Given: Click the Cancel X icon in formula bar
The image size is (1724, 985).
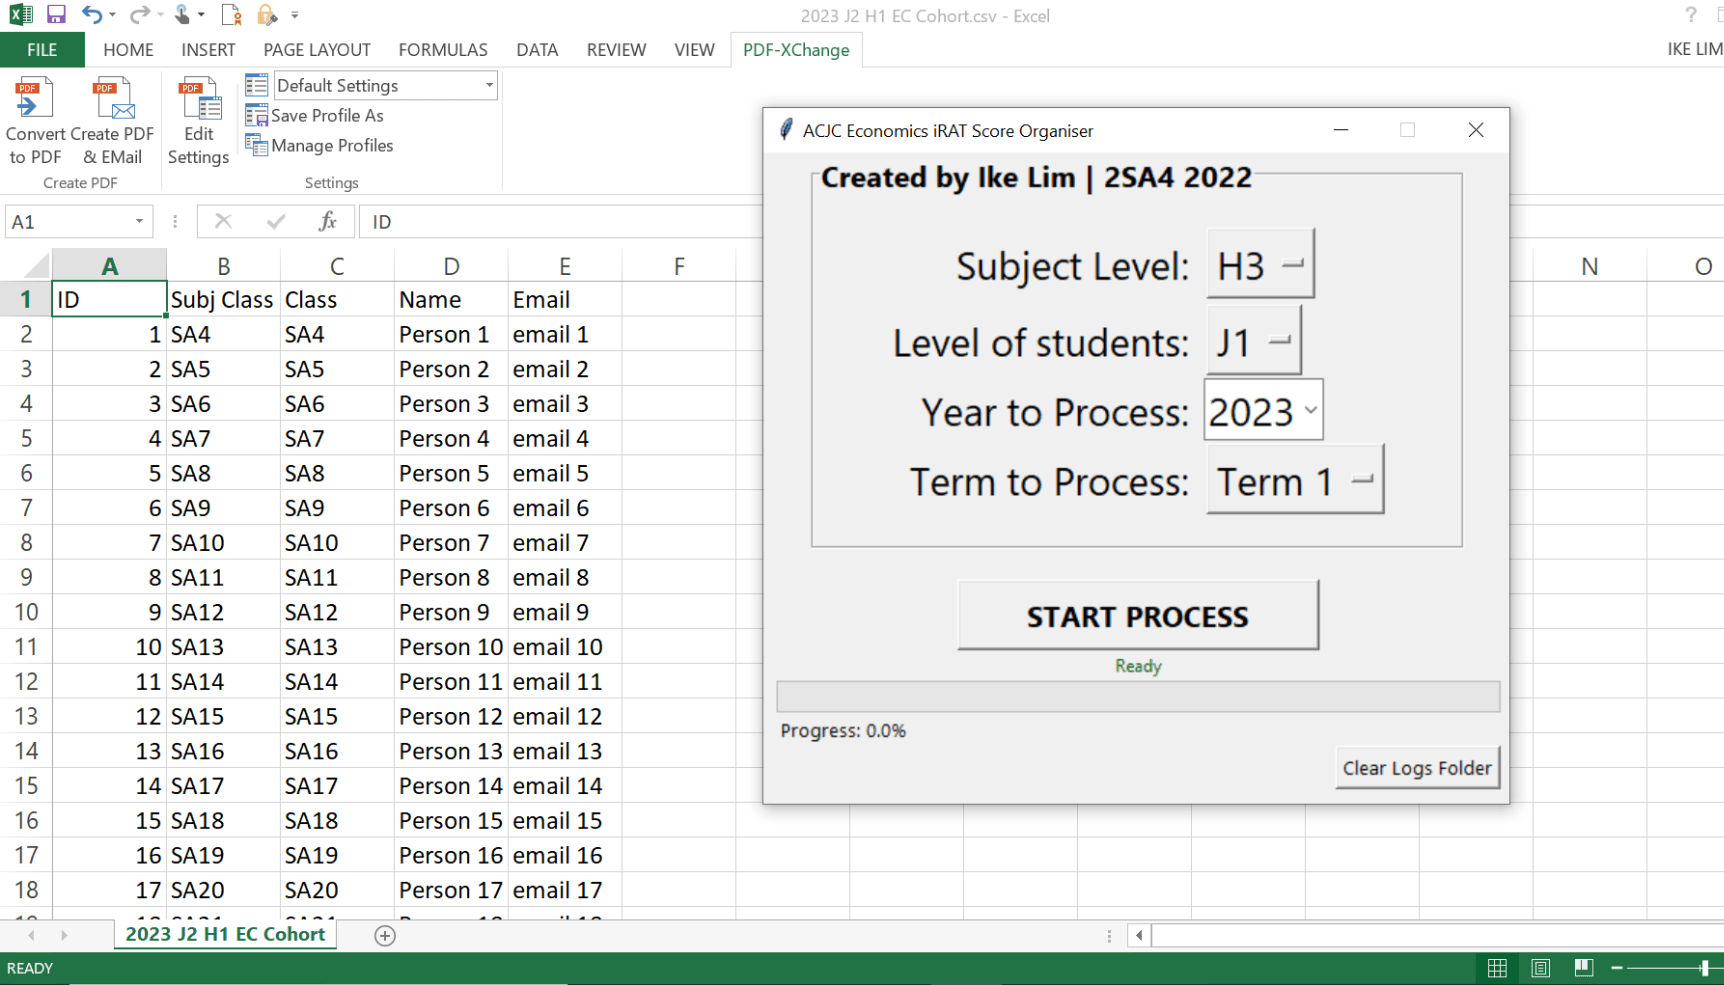Looking at the screenshot, I should tap(223, 222).
